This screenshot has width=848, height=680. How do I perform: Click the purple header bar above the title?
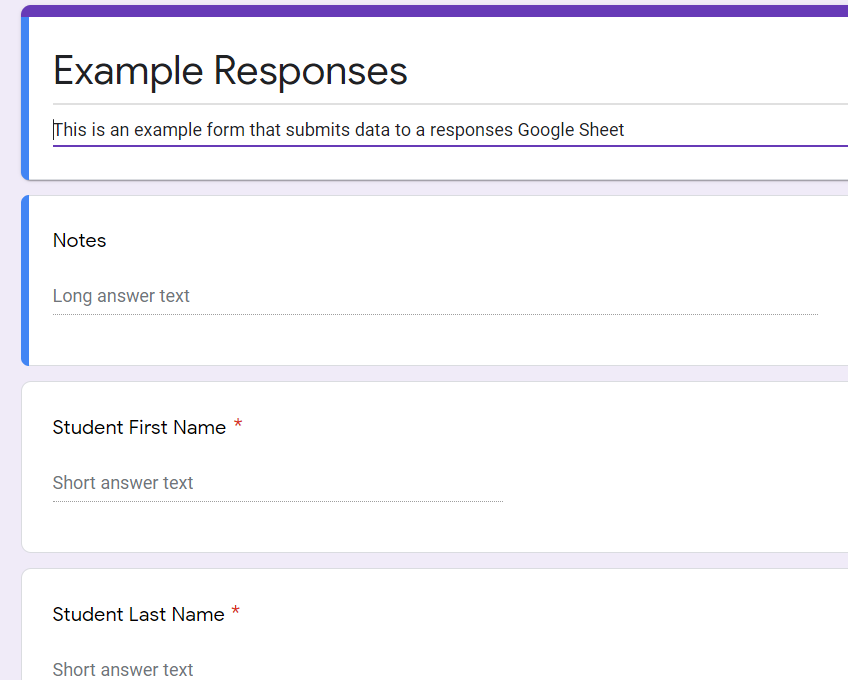[x=434, y=11]
